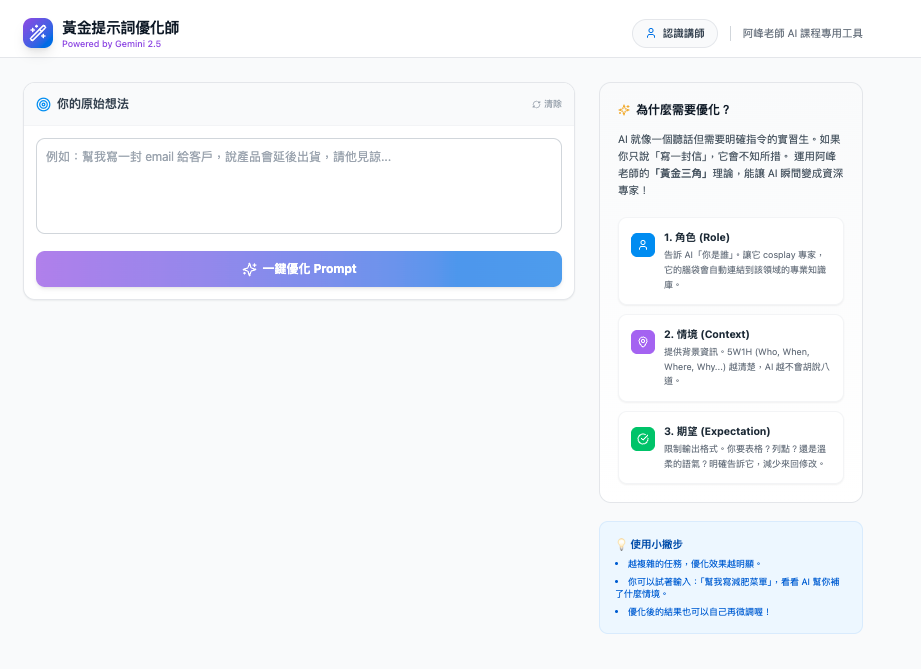
Task: Click the lightbulb icon beside 使用小撇步
Action: pyautogui.click(x=620, y=542)
